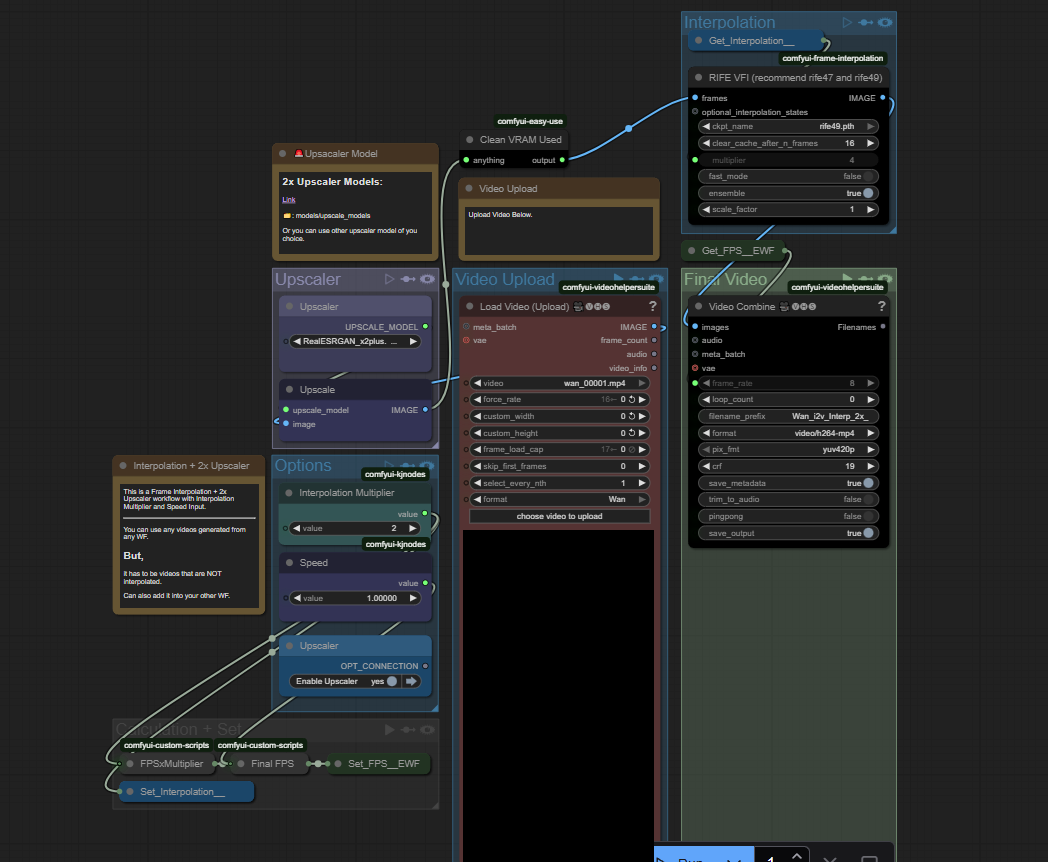The height and width of the screenshot is (862, 1048).
Task: Open the pix_fmt yuv420p dropdown
Action: coord(788,450)
